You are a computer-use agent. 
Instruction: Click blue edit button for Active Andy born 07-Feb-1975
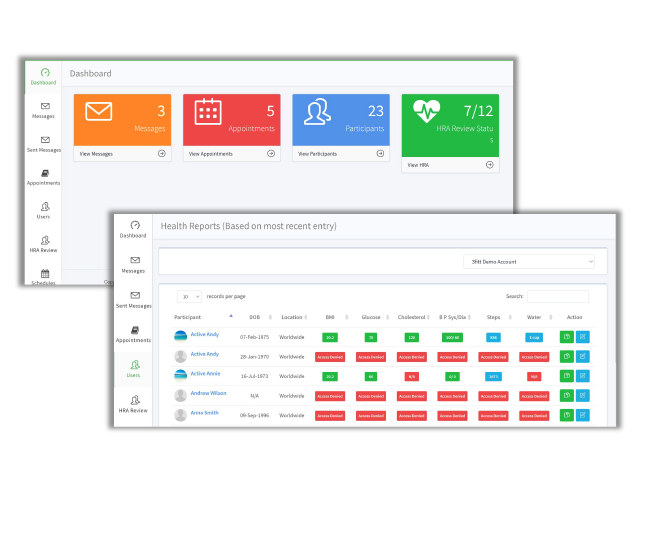tap(583, 337)
